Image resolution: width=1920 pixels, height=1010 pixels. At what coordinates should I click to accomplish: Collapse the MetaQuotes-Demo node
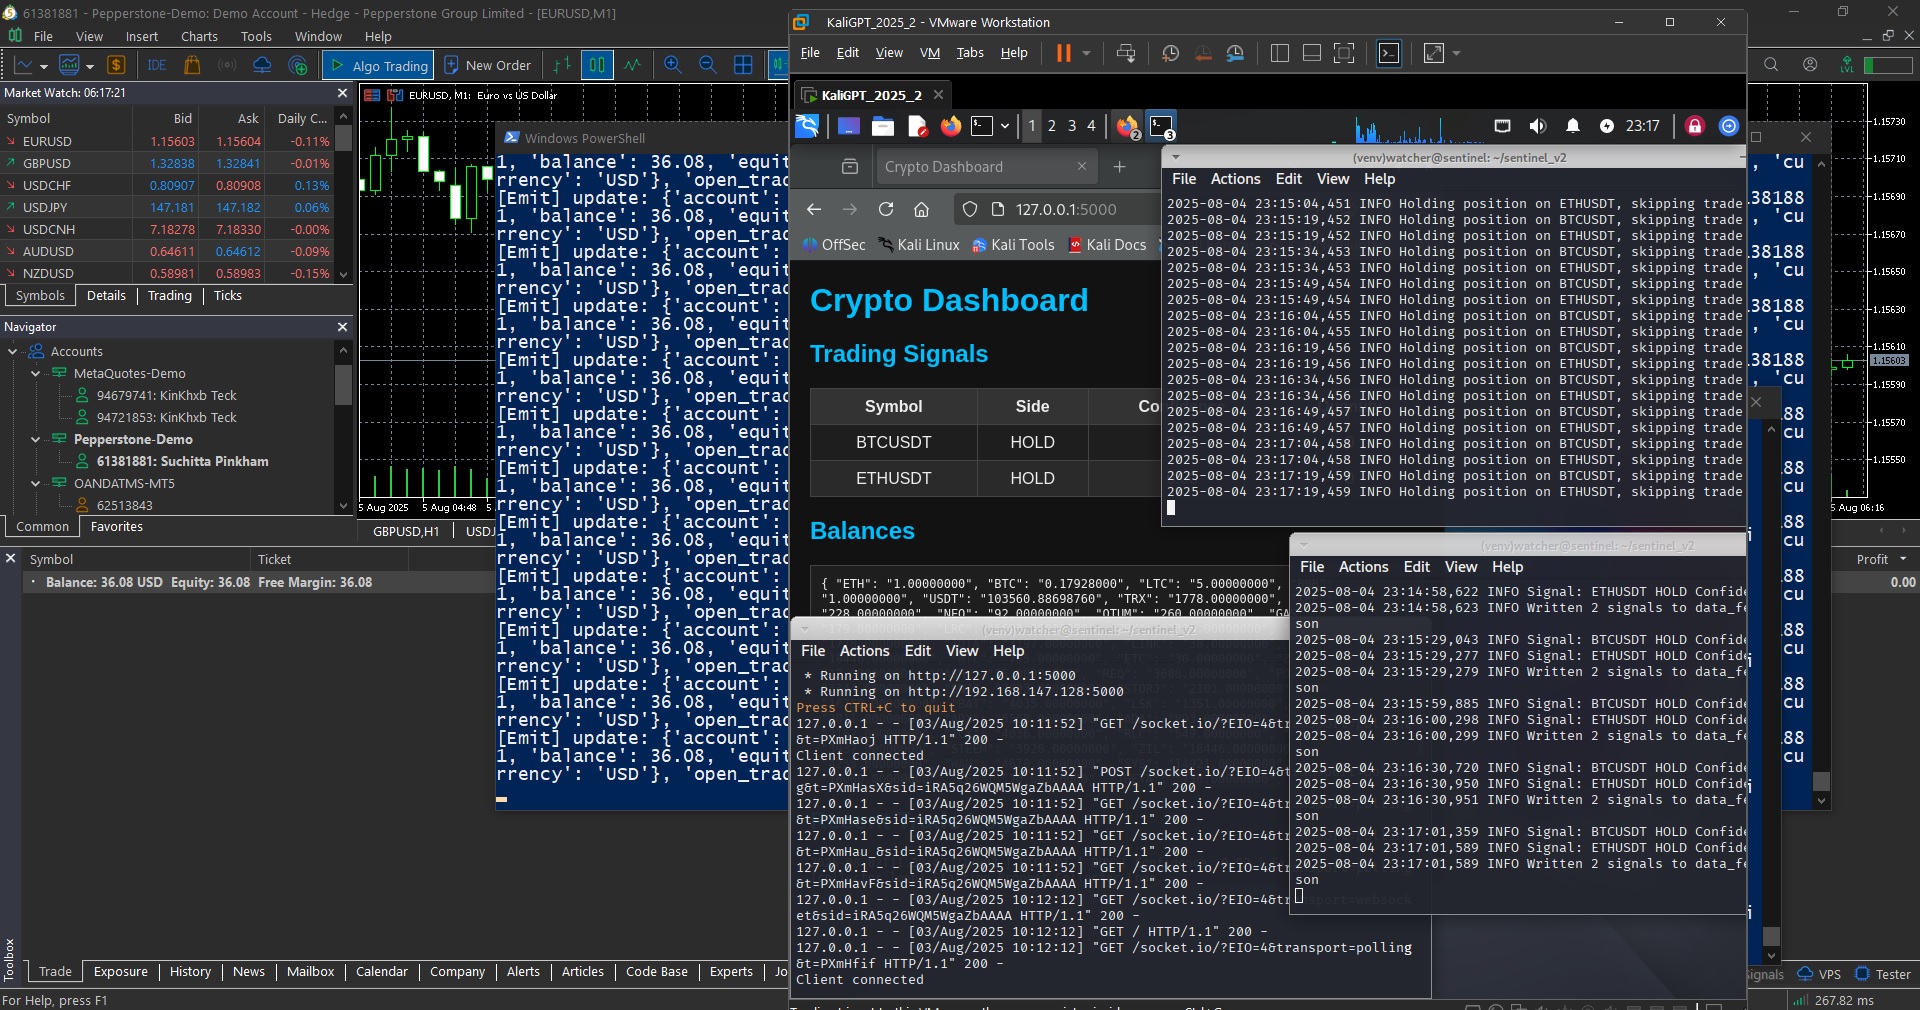(x=36, y=374)
